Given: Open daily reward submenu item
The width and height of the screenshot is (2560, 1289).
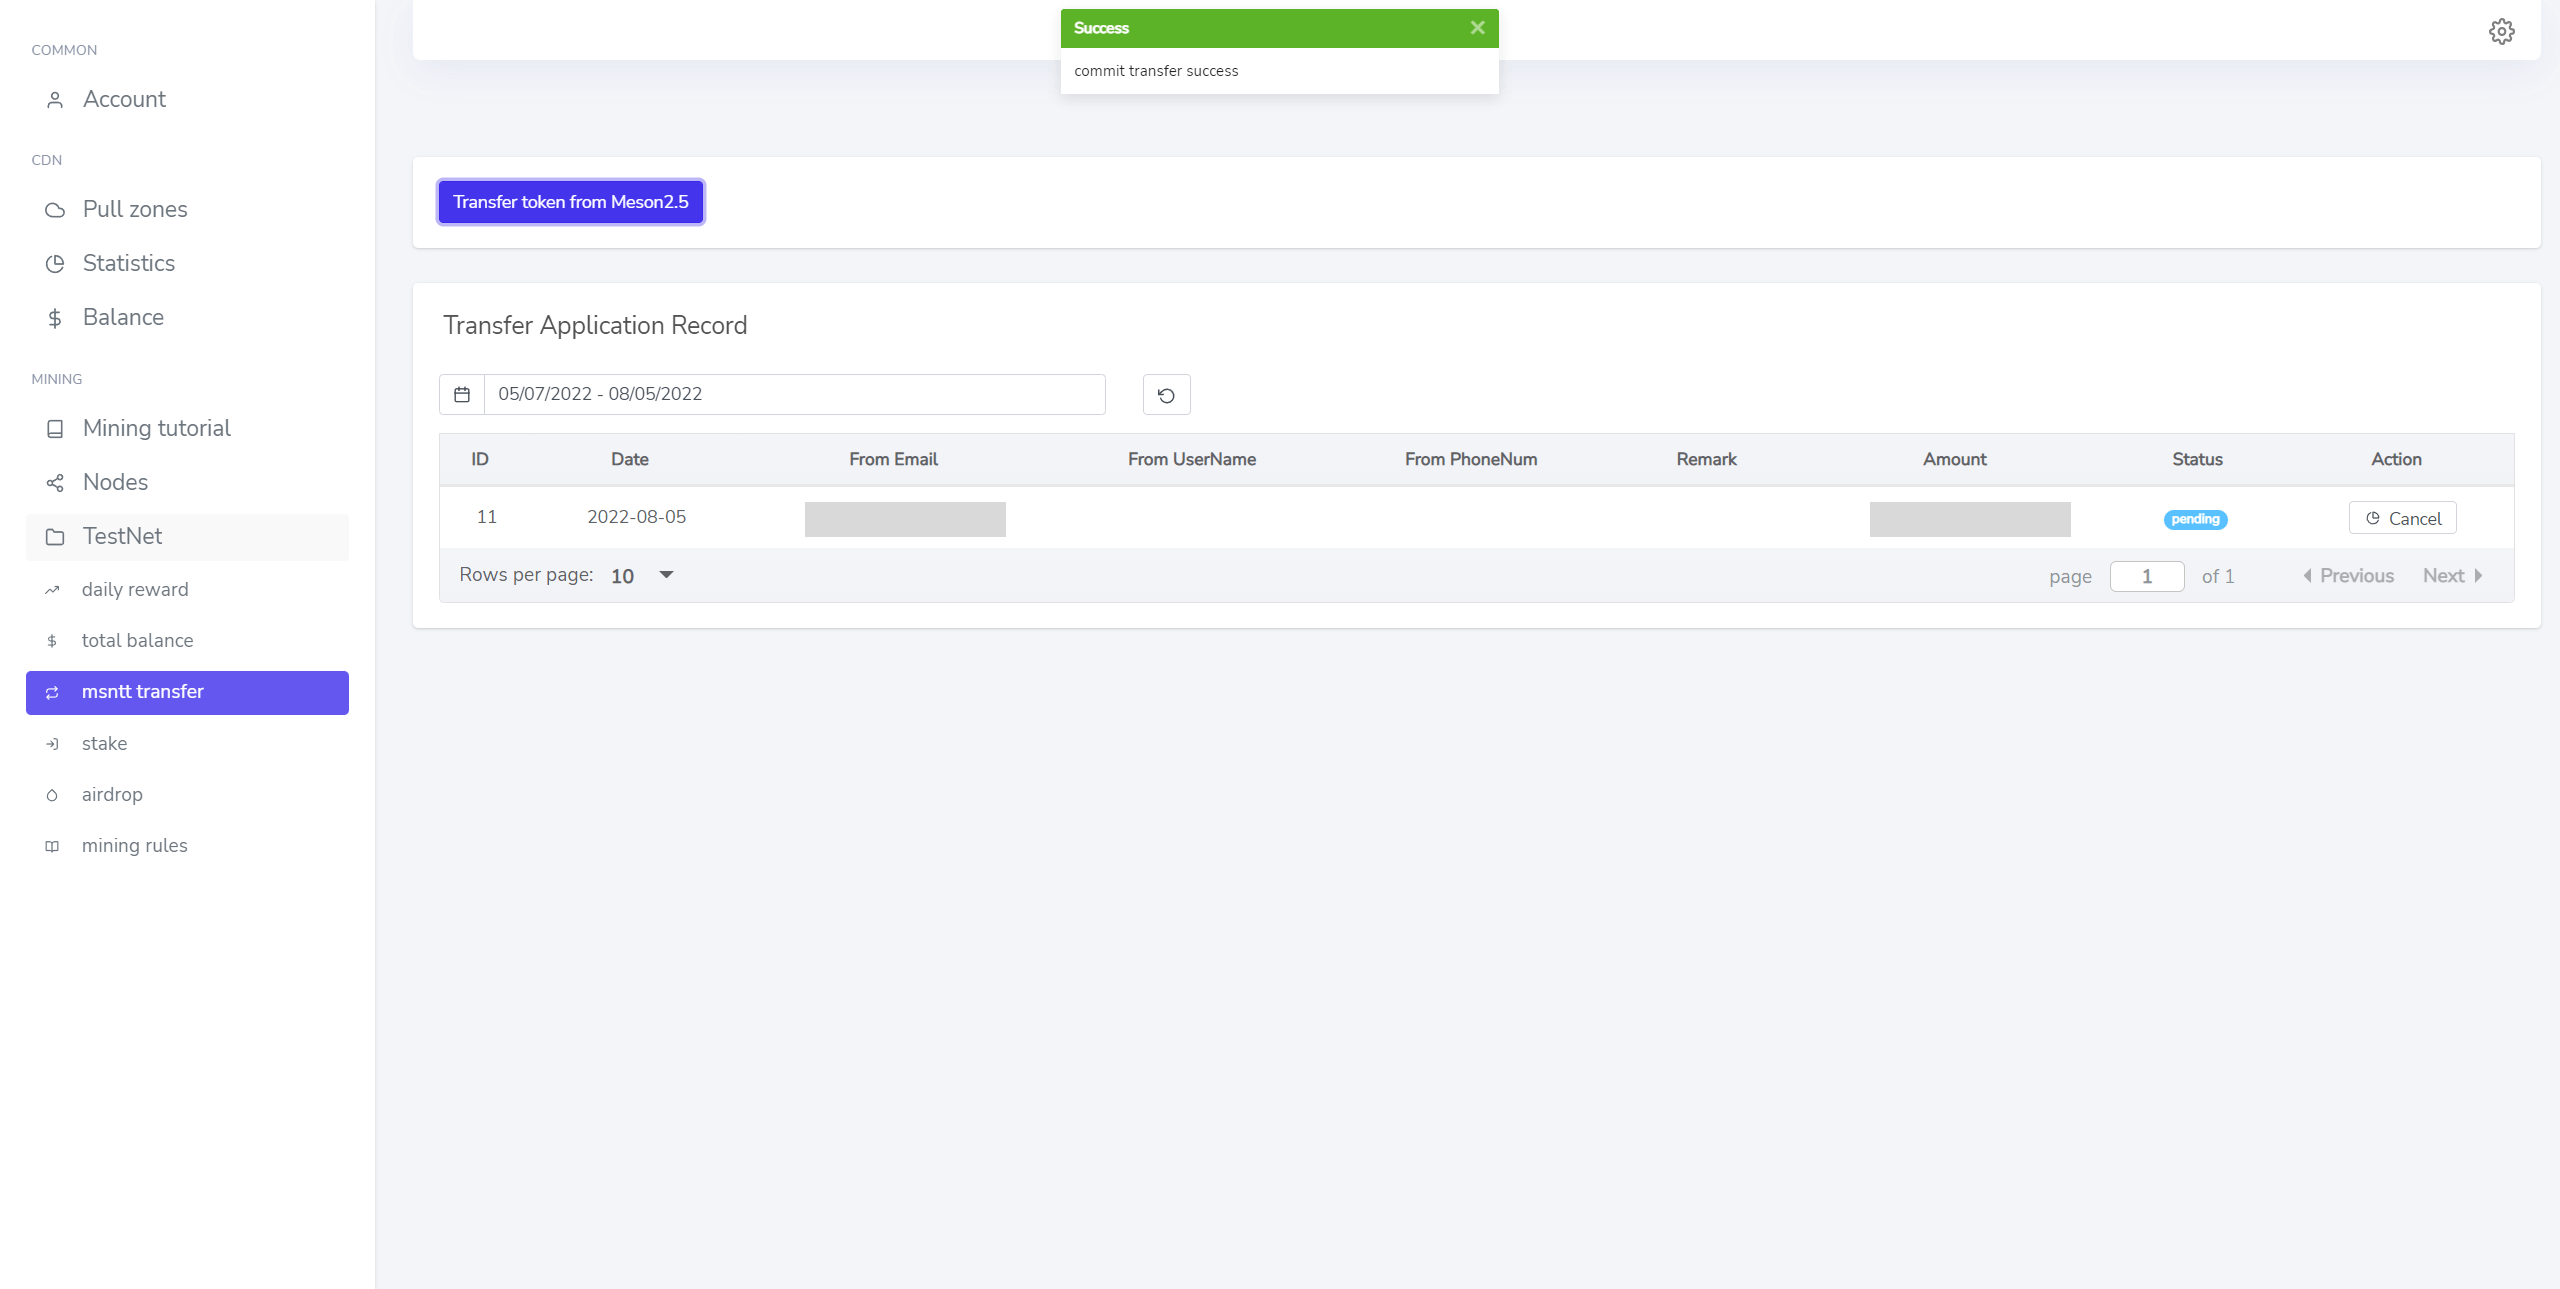Looking at the screenshot, I should 188,590.
